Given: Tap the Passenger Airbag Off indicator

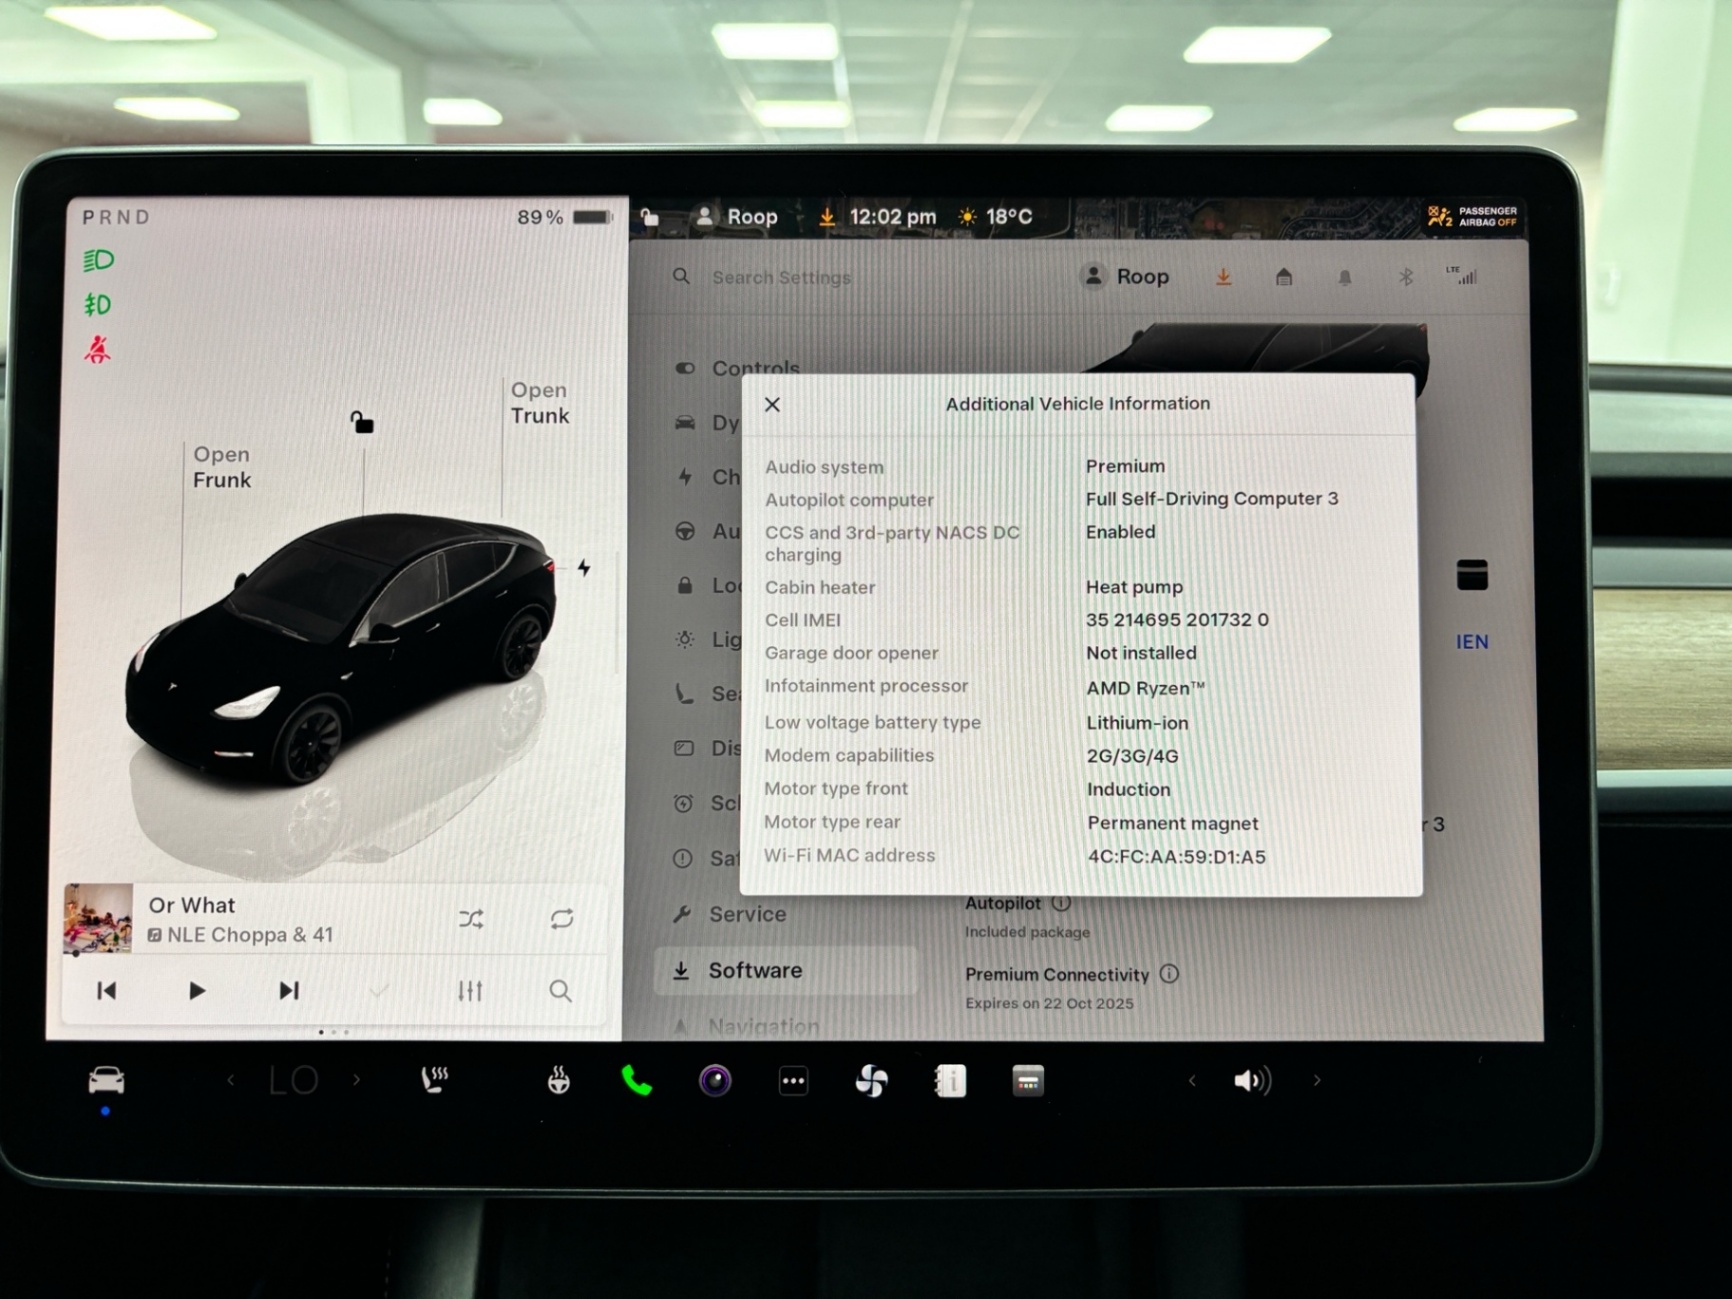Looking at the screenshot, I should tap(1472, 216).
